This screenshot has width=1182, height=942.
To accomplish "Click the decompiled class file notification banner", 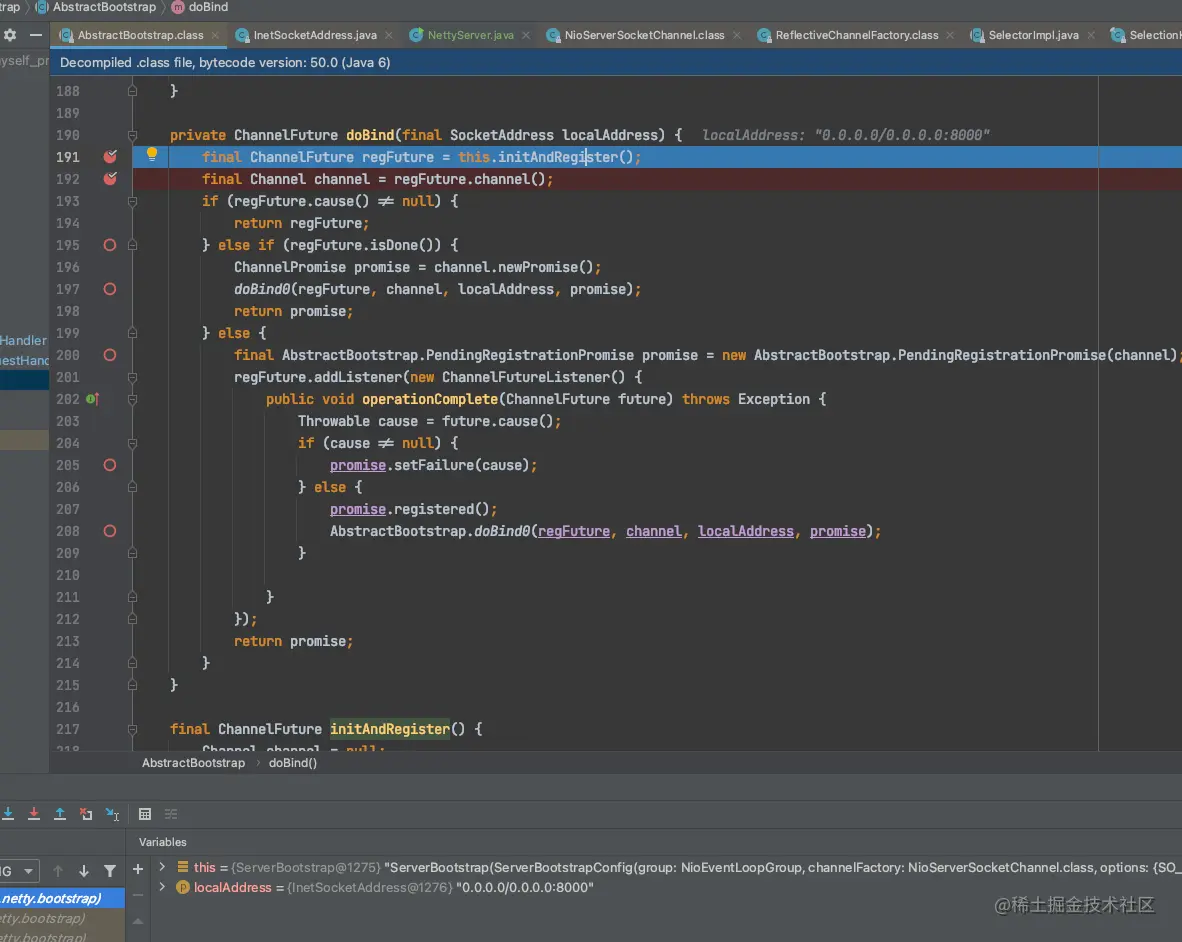I will [x=615, y=63].
